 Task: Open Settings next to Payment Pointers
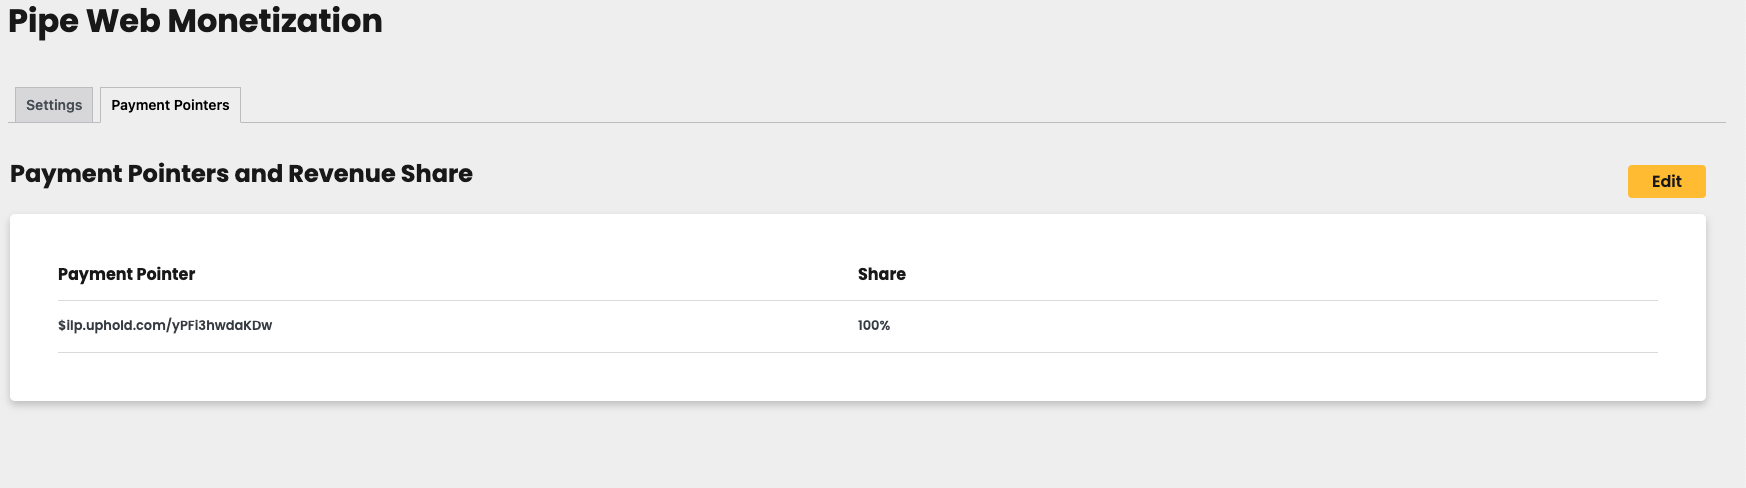[x=54, y=105]
